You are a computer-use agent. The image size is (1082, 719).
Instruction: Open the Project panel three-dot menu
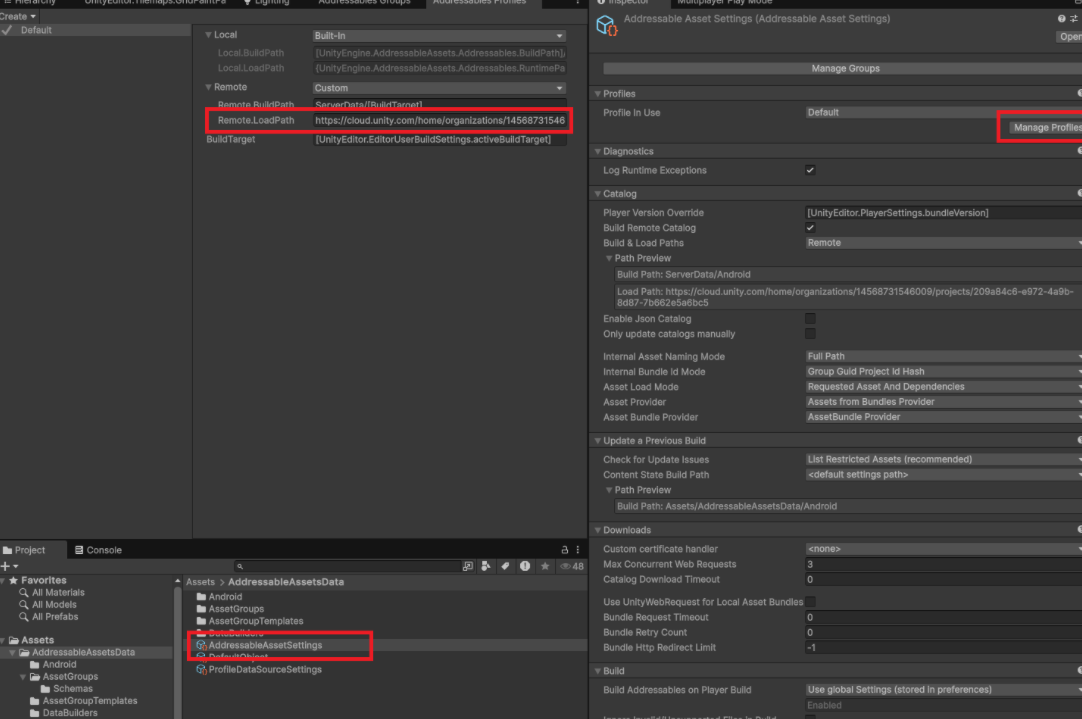578,550
